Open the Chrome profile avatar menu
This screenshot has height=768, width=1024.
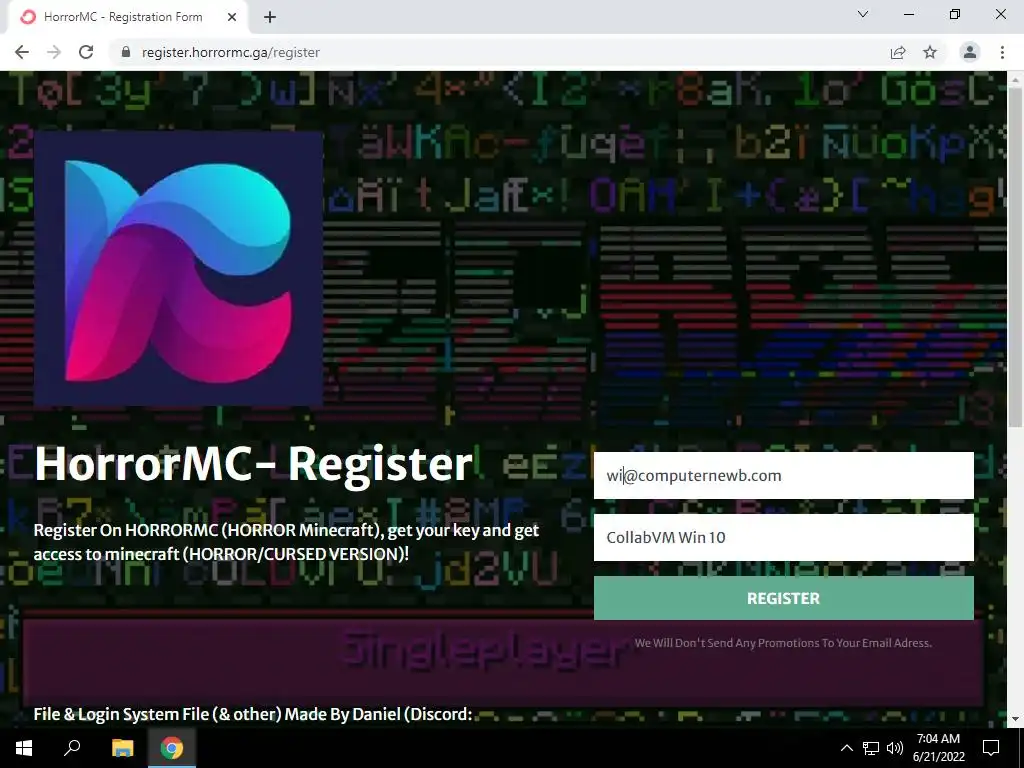point(970,52)
